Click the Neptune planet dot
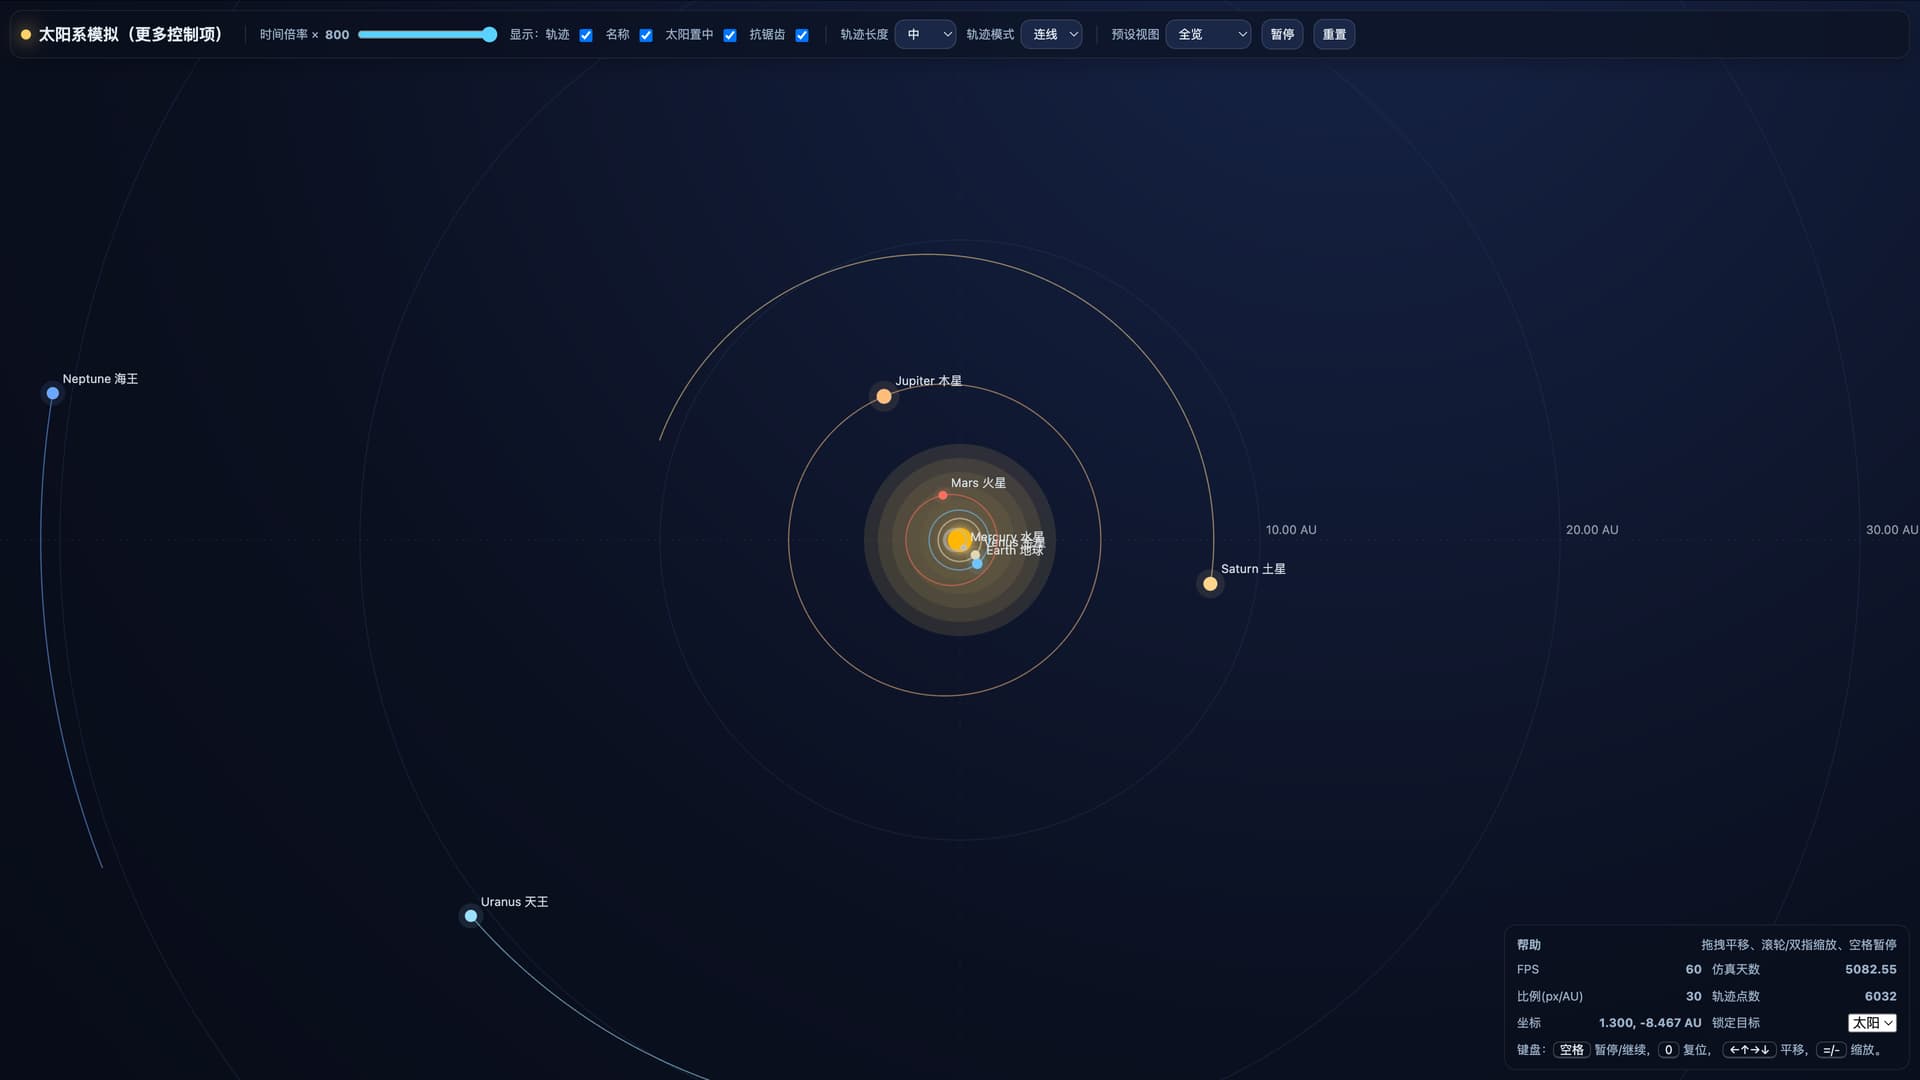The image size is (1920, 1080). (x=53, y=393)
